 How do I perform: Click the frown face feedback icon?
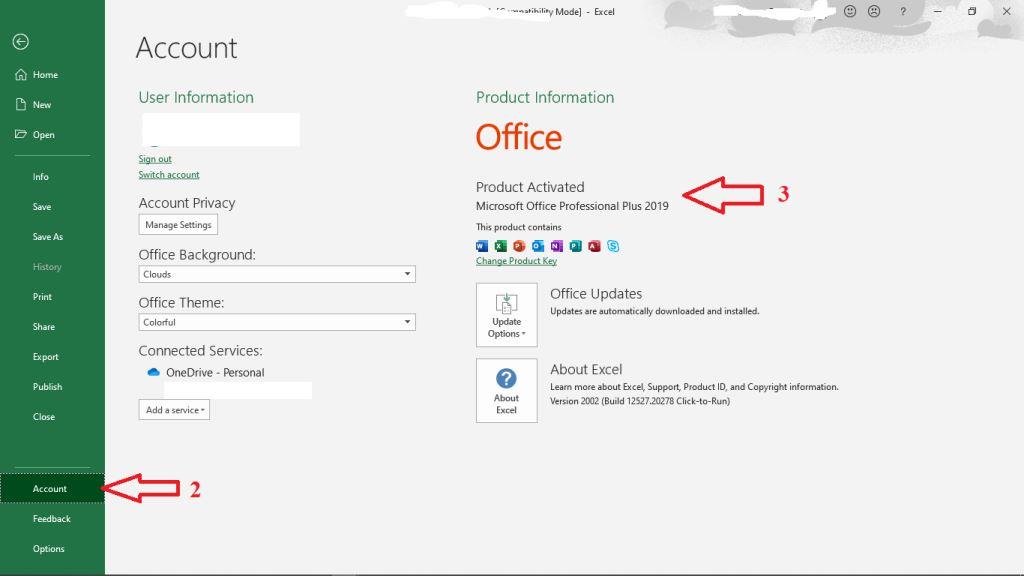(x=874, y=11)
